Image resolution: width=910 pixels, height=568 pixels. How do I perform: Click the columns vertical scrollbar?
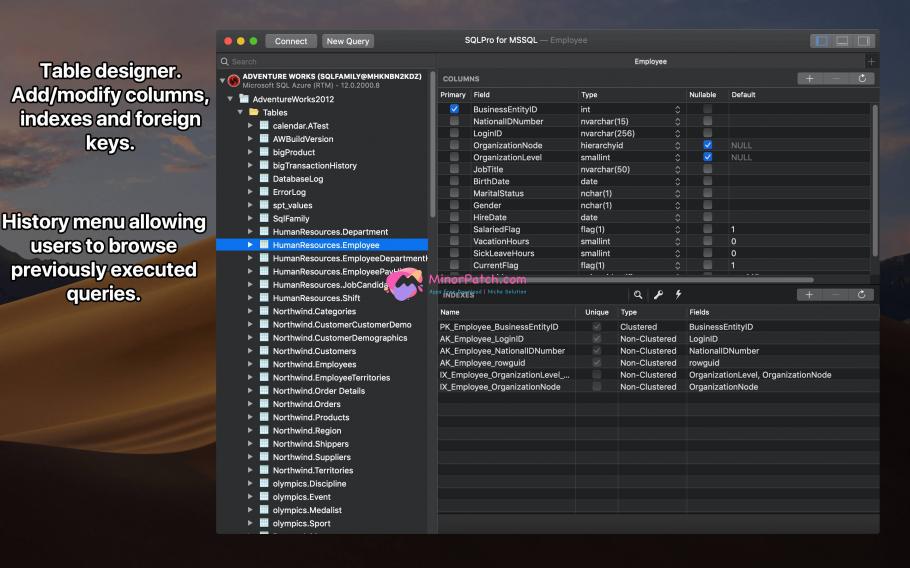[875, 180]
